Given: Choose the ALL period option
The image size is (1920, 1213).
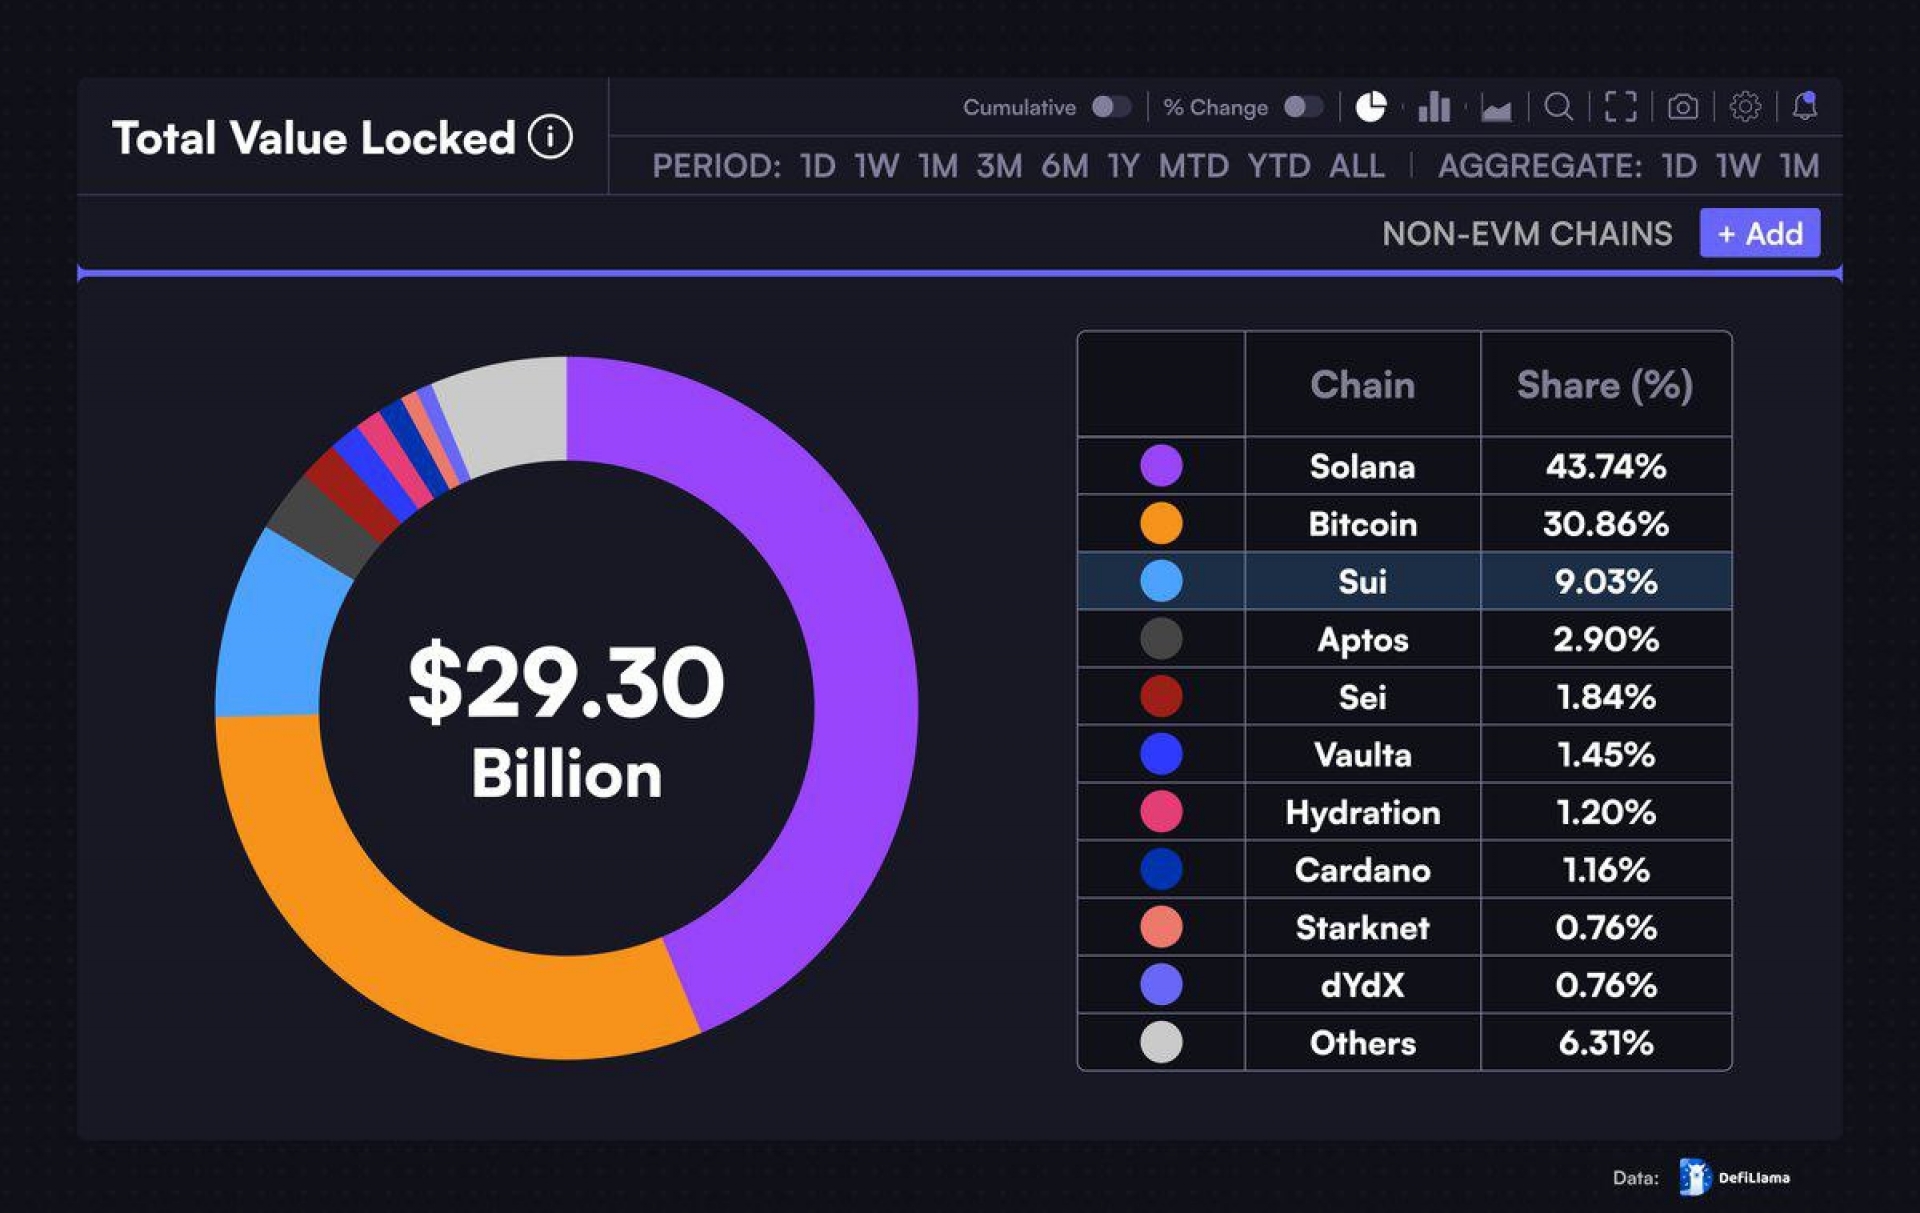Looking at the screenshot, I should pos(1356,166).
